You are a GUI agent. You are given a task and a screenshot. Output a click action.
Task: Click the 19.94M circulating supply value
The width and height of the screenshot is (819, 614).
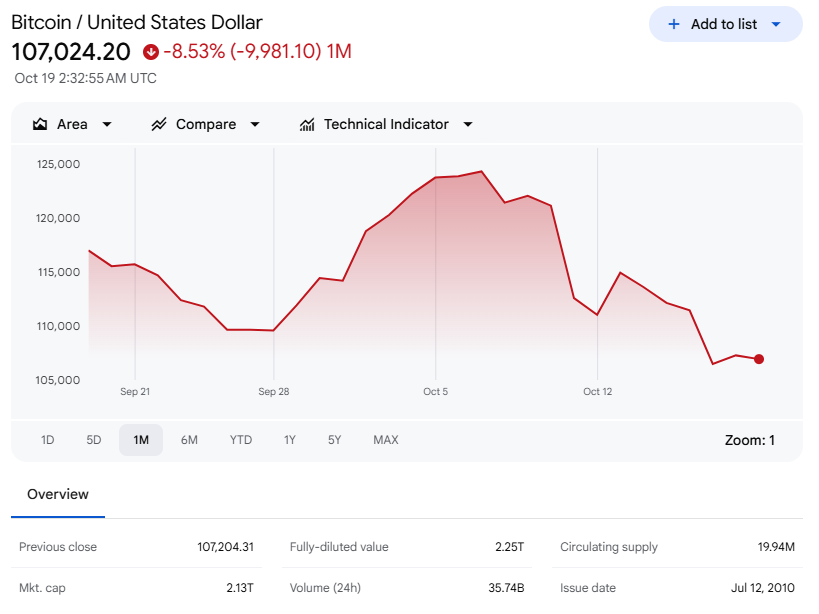point(776,547)
